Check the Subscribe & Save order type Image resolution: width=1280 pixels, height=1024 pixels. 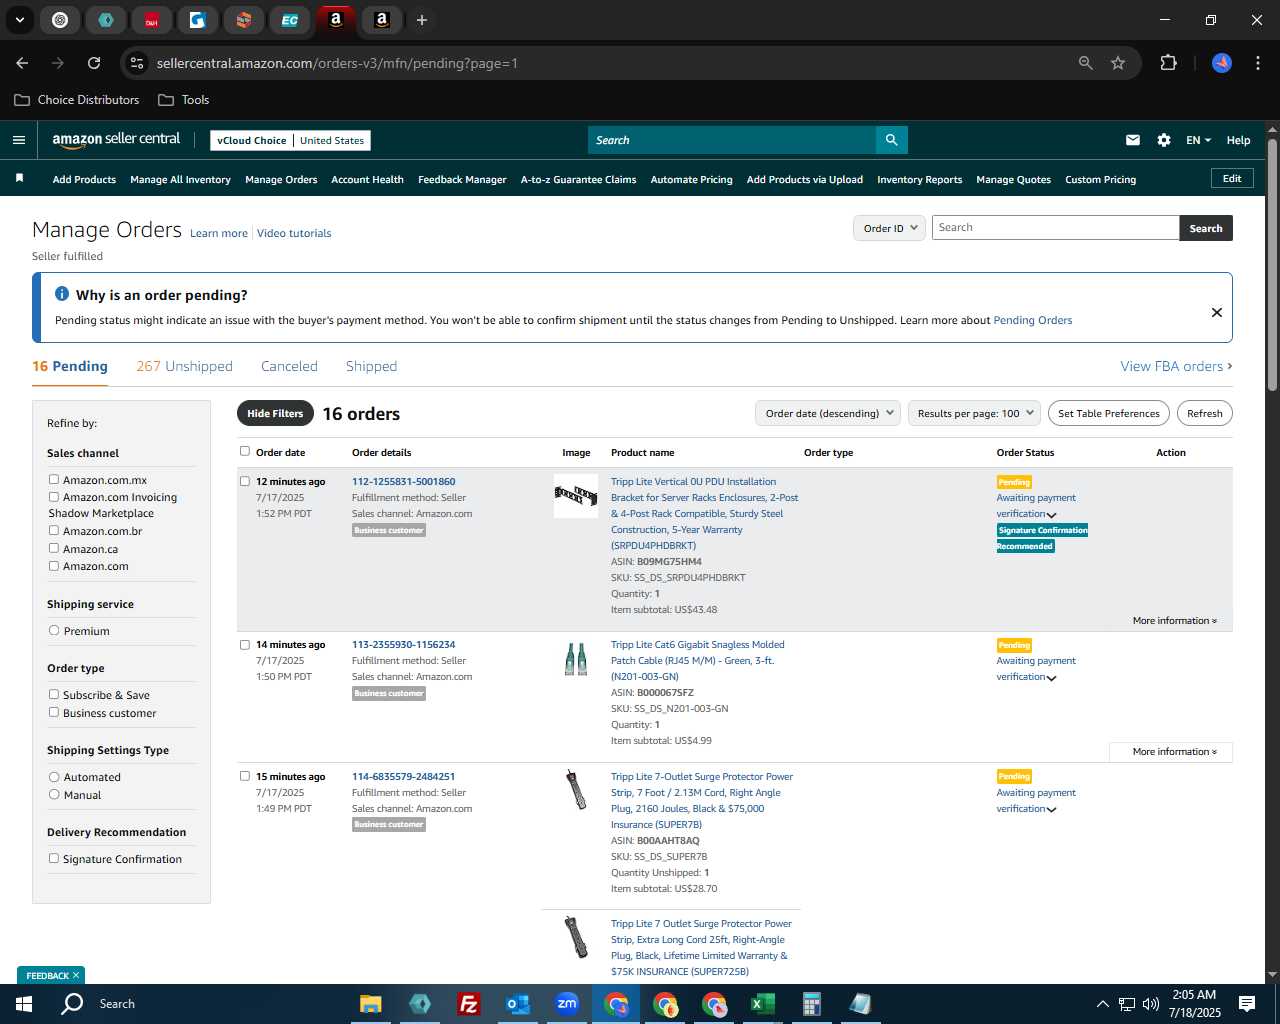tap(54, 695)
